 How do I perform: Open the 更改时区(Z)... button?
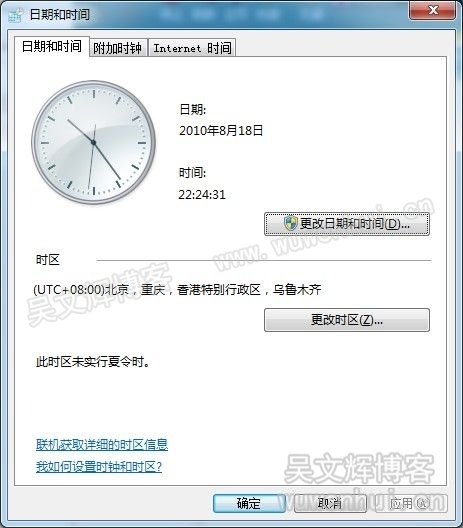coord(347,320)
